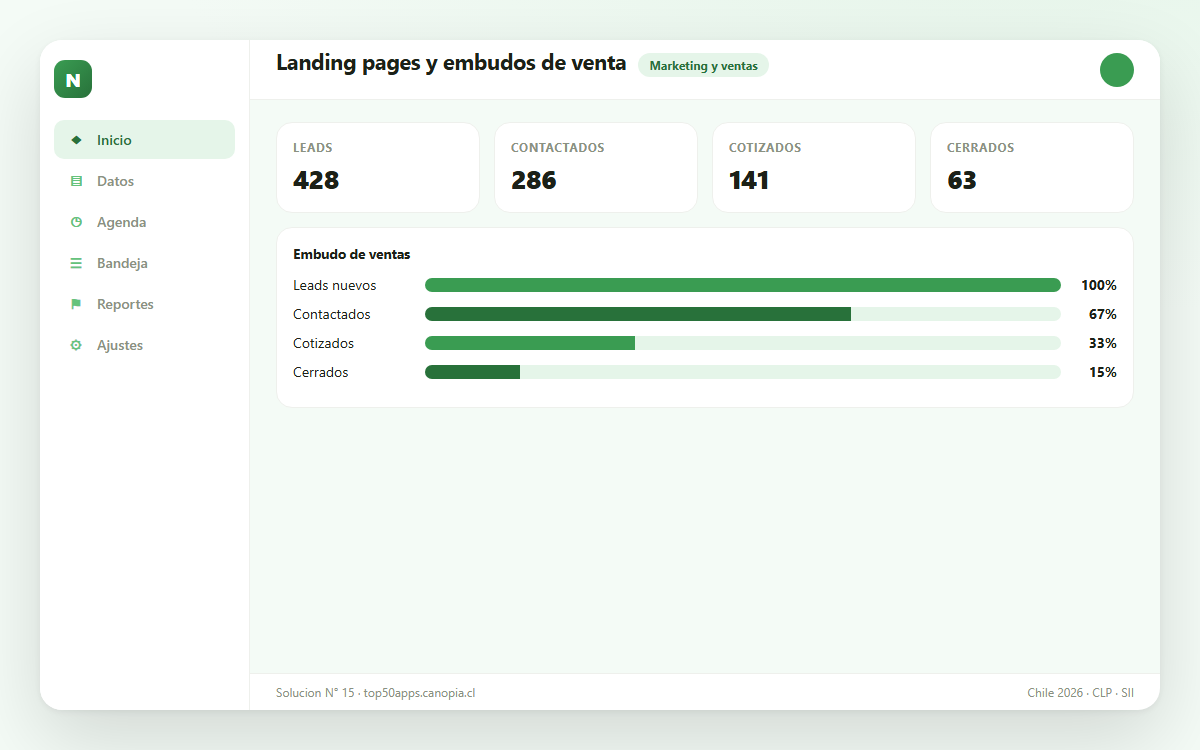Screen dimensions: 1200x750
Task: Click the Marketing y ventas tag
Action: 703,66
